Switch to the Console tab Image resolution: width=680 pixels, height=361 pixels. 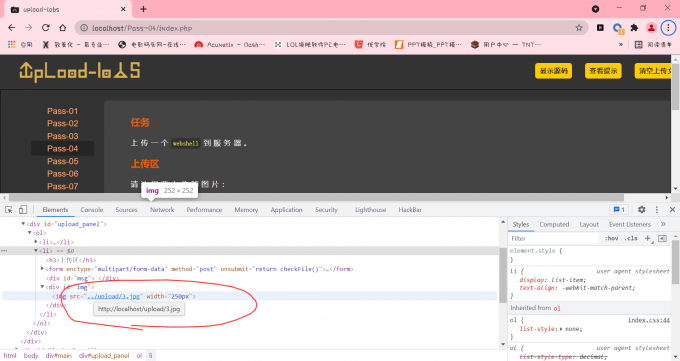click(x=92, y=210)
